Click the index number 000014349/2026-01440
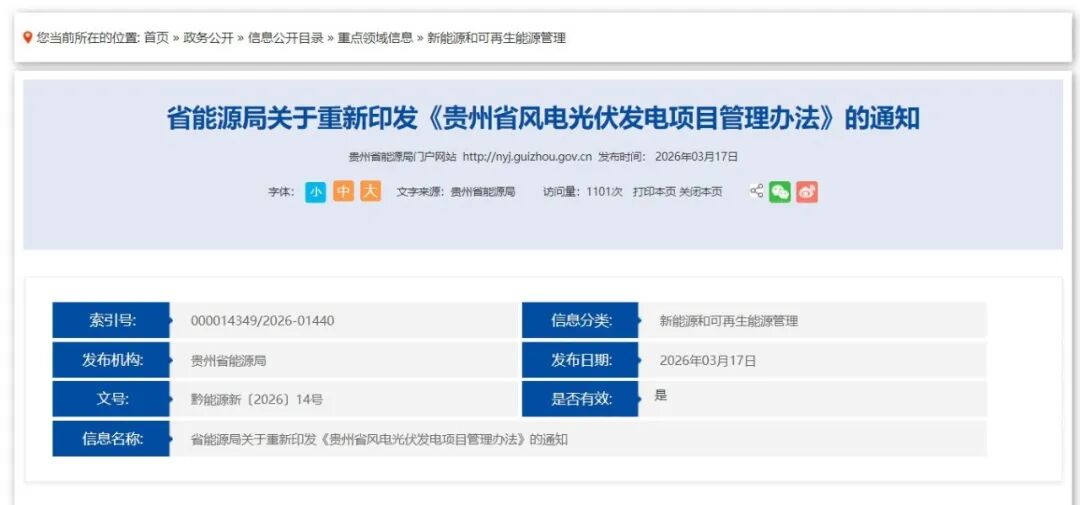1080x505 pixels. (262, 320)
